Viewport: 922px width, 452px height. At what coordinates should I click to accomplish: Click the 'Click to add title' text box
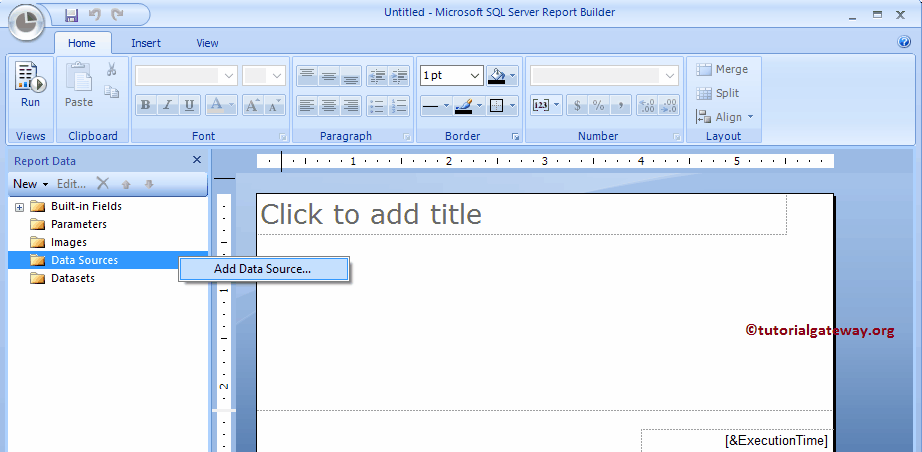tap(522, 215)
